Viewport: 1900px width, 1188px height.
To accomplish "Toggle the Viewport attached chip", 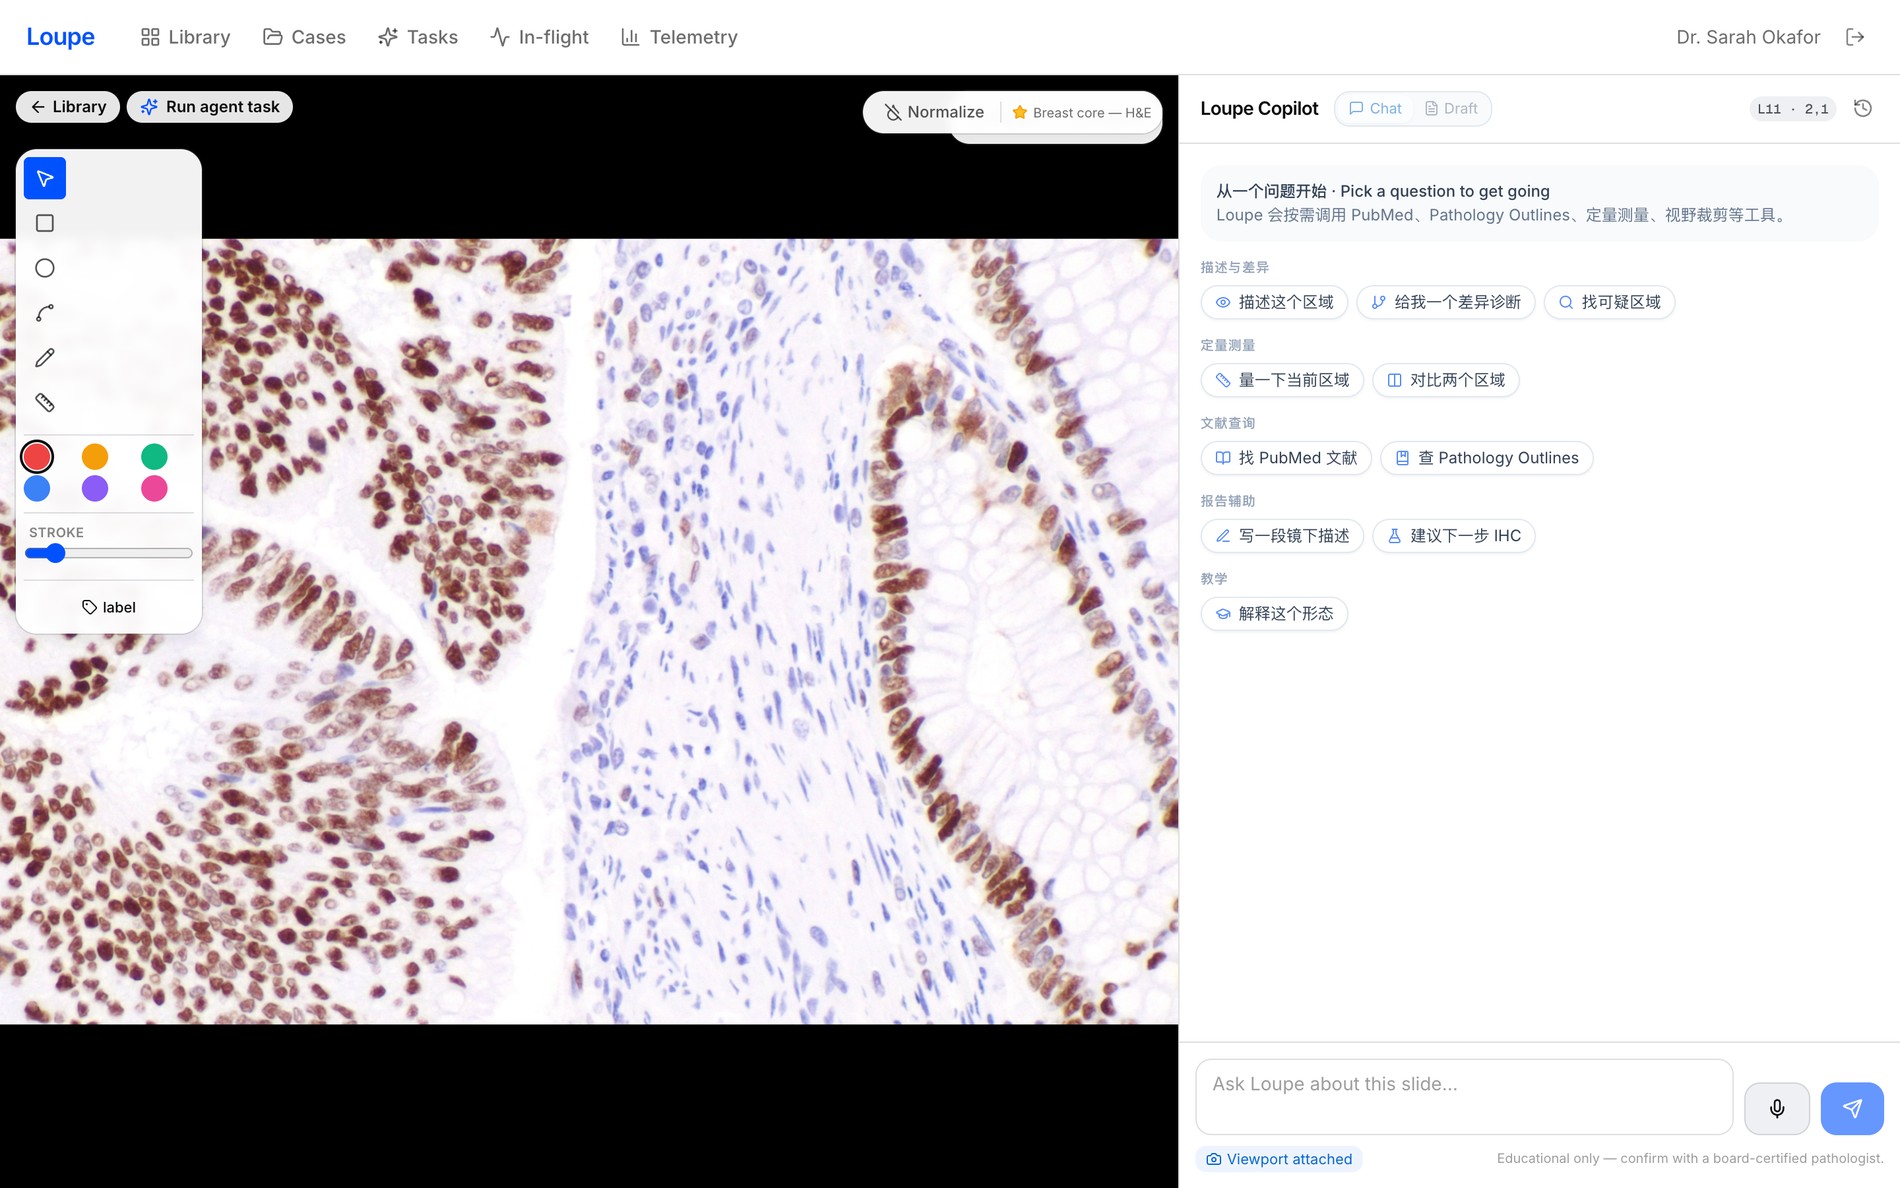I will [1279, 1159].
